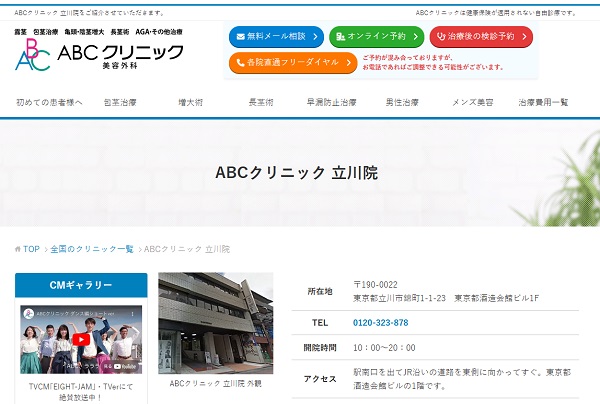Click the home icon beside TOP breadcrumb
Image resolution: width=600 pixels, height=404 pixels.
coord(18,249)
